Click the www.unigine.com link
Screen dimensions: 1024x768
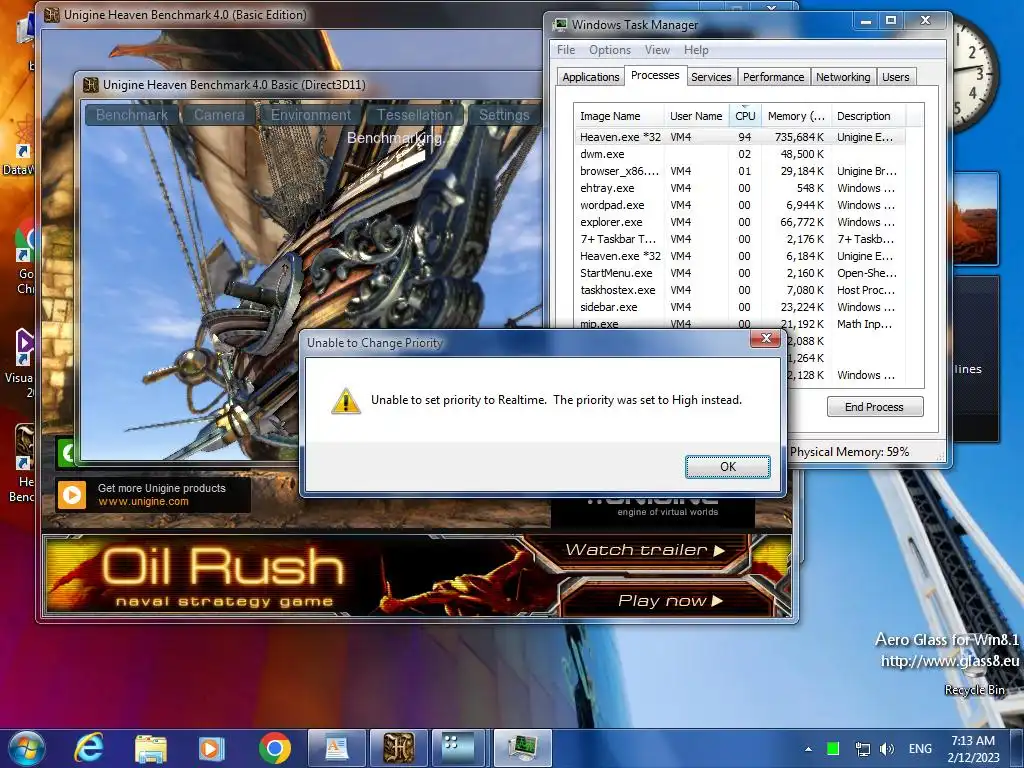143,502
